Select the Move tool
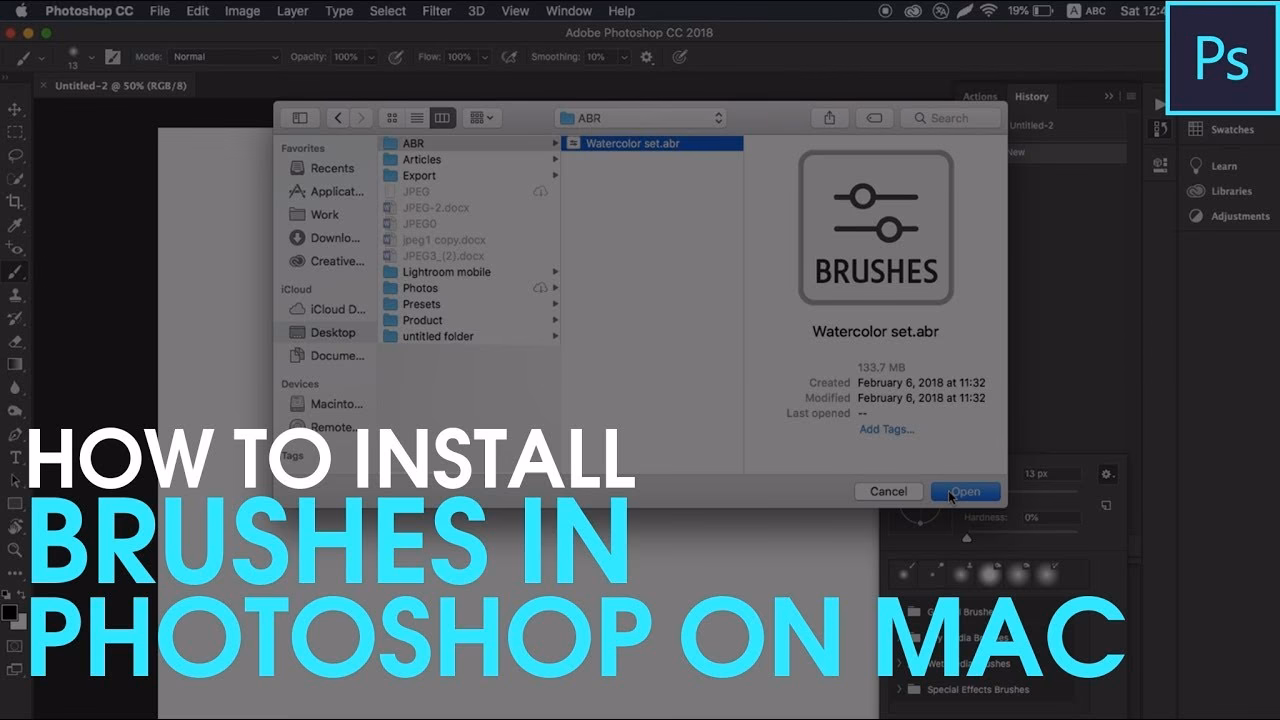This screenshot has height=720, width=1280. 15,109
